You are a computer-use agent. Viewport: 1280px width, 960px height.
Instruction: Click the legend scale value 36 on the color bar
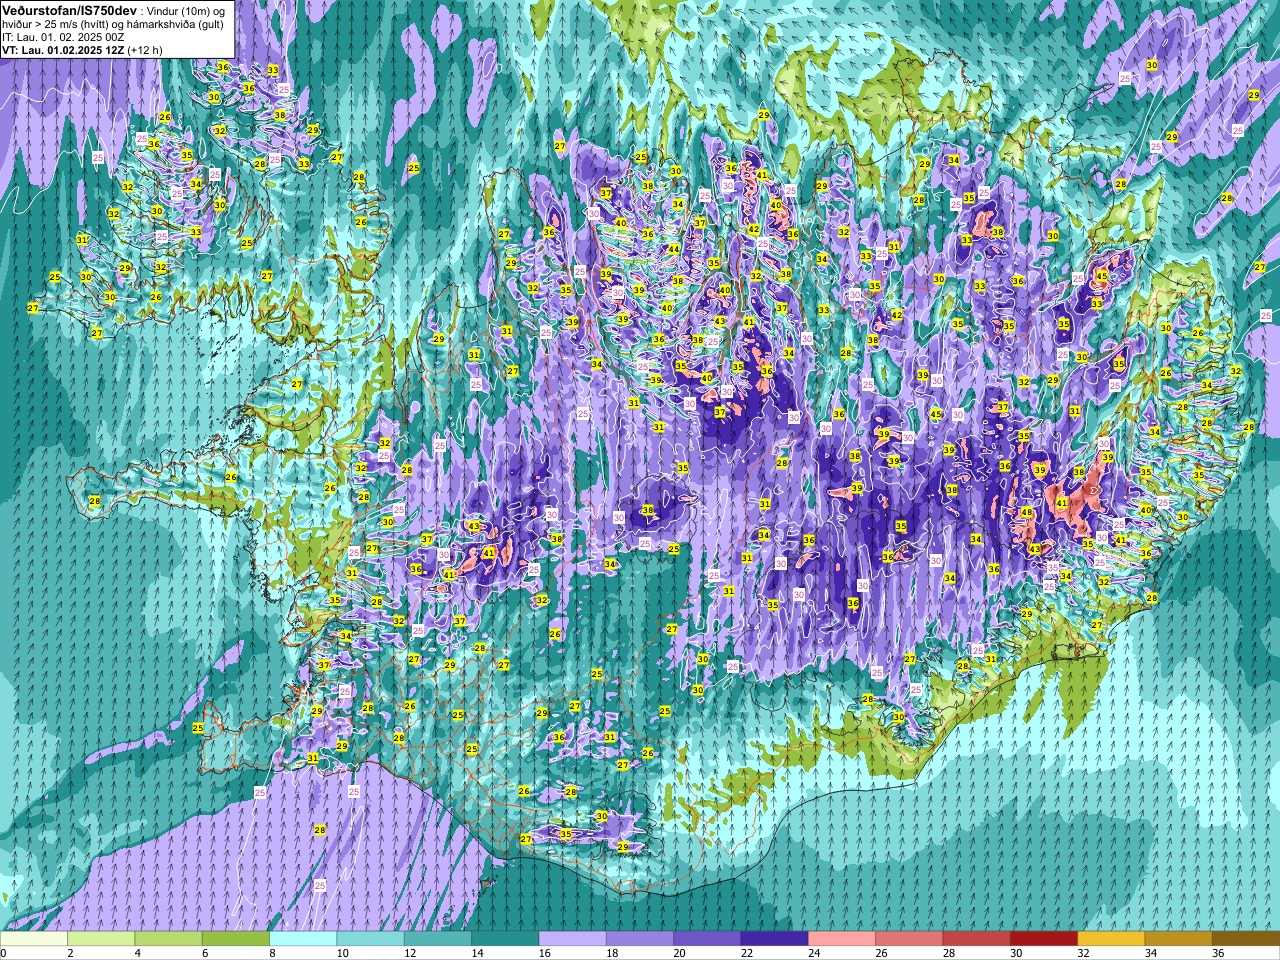click(1217, 953)
